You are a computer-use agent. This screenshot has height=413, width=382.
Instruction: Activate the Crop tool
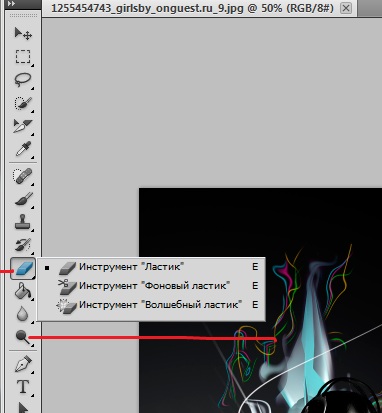coord(23,126)
